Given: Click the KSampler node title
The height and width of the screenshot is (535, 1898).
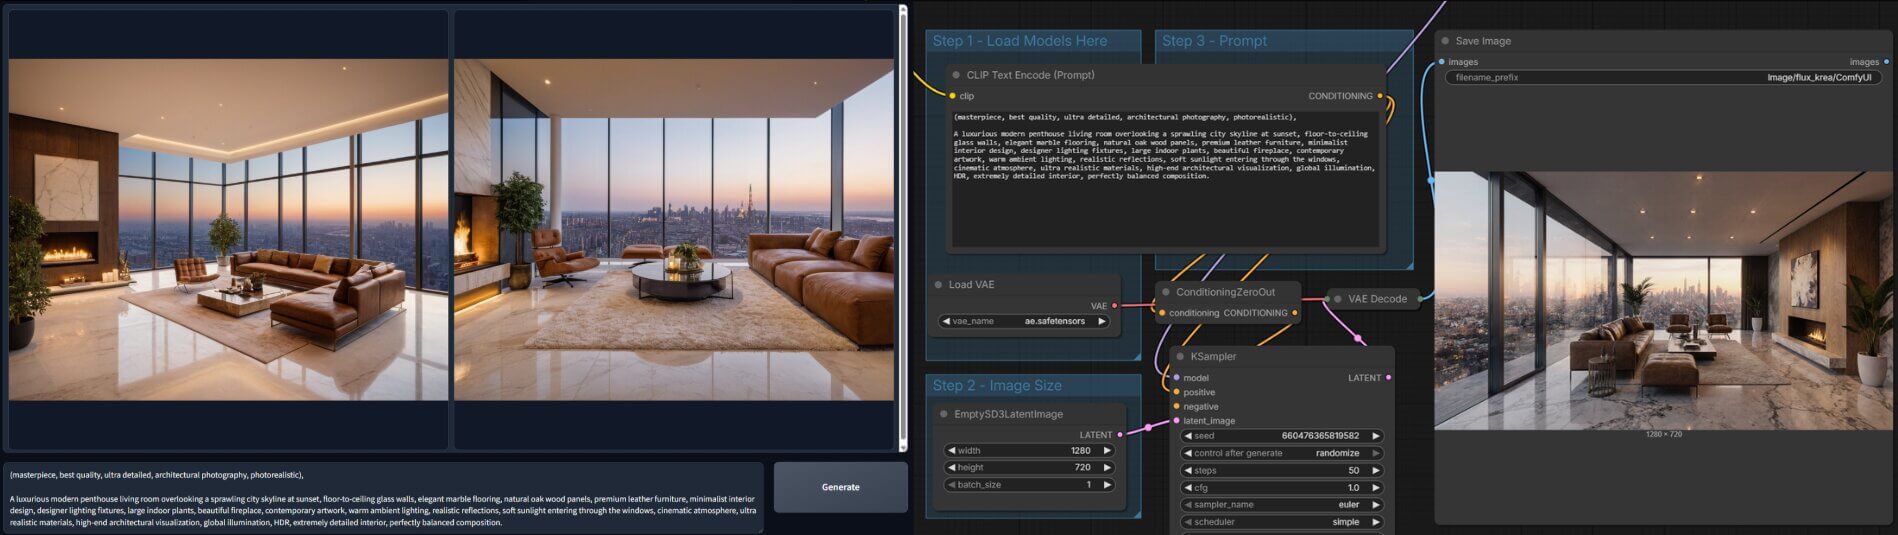Looking at the screenshot, I should [1213, 356].
